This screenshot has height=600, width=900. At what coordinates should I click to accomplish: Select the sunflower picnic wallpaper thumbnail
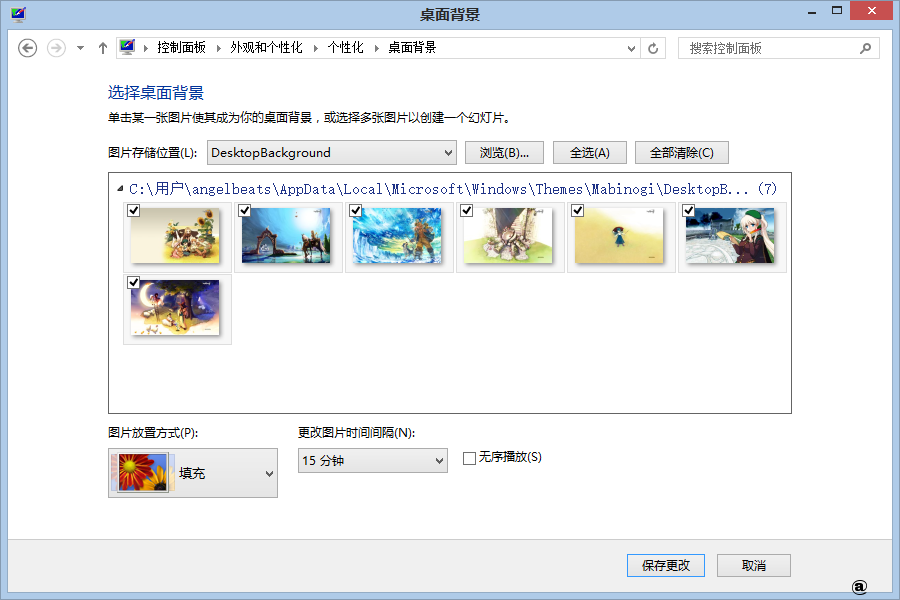pos(175,235)
